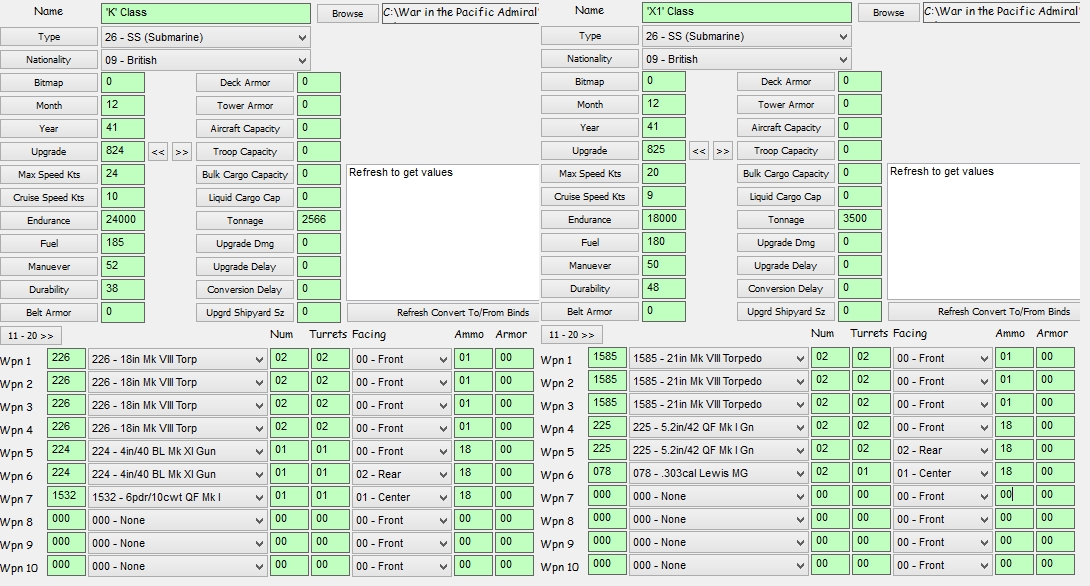Image resolution: width=1090 pixels, height=586 pixels.
Task: Click K Class Belt Armor field showing 0
Action: [x=123, y=312]
